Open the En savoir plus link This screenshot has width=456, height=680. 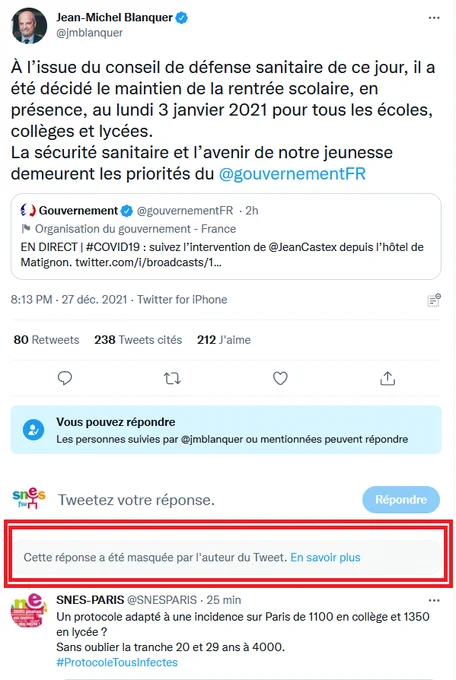[325, 557]
